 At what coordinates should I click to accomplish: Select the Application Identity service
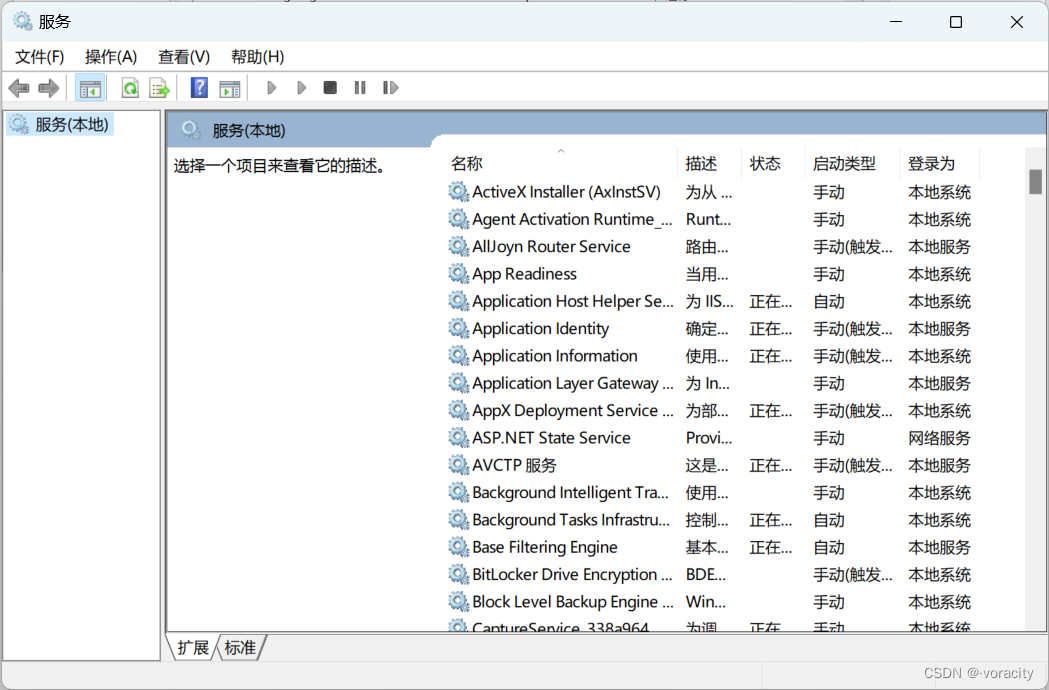click(541, 328)
